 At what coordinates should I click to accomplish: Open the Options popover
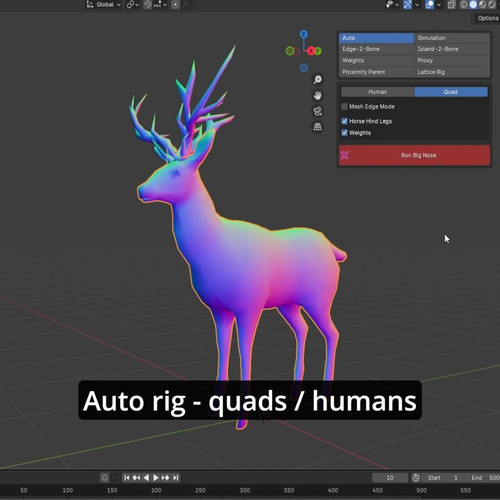click(487, 18)
